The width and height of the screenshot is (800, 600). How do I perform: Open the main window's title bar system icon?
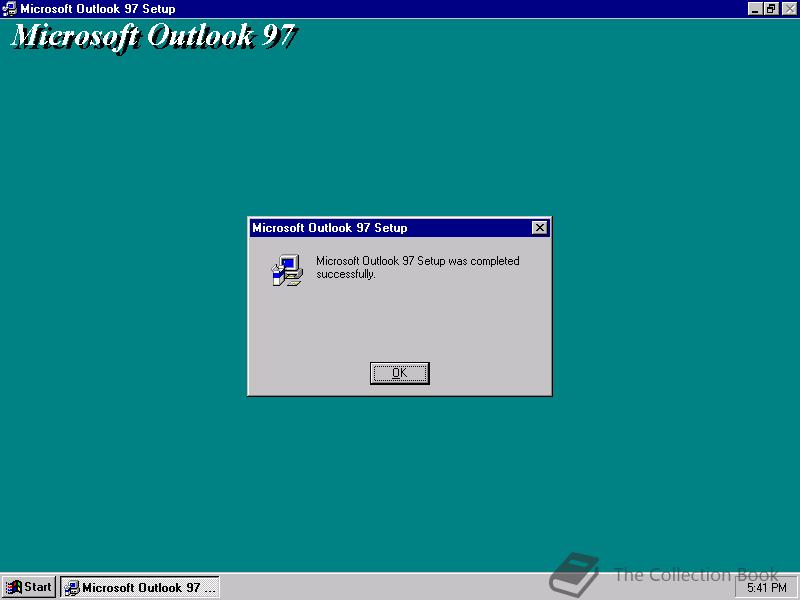(9, 9)
